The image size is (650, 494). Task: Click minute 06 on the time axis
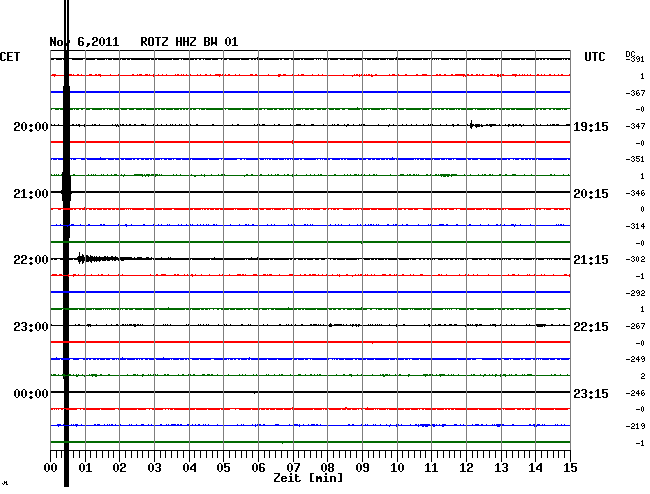258,467
